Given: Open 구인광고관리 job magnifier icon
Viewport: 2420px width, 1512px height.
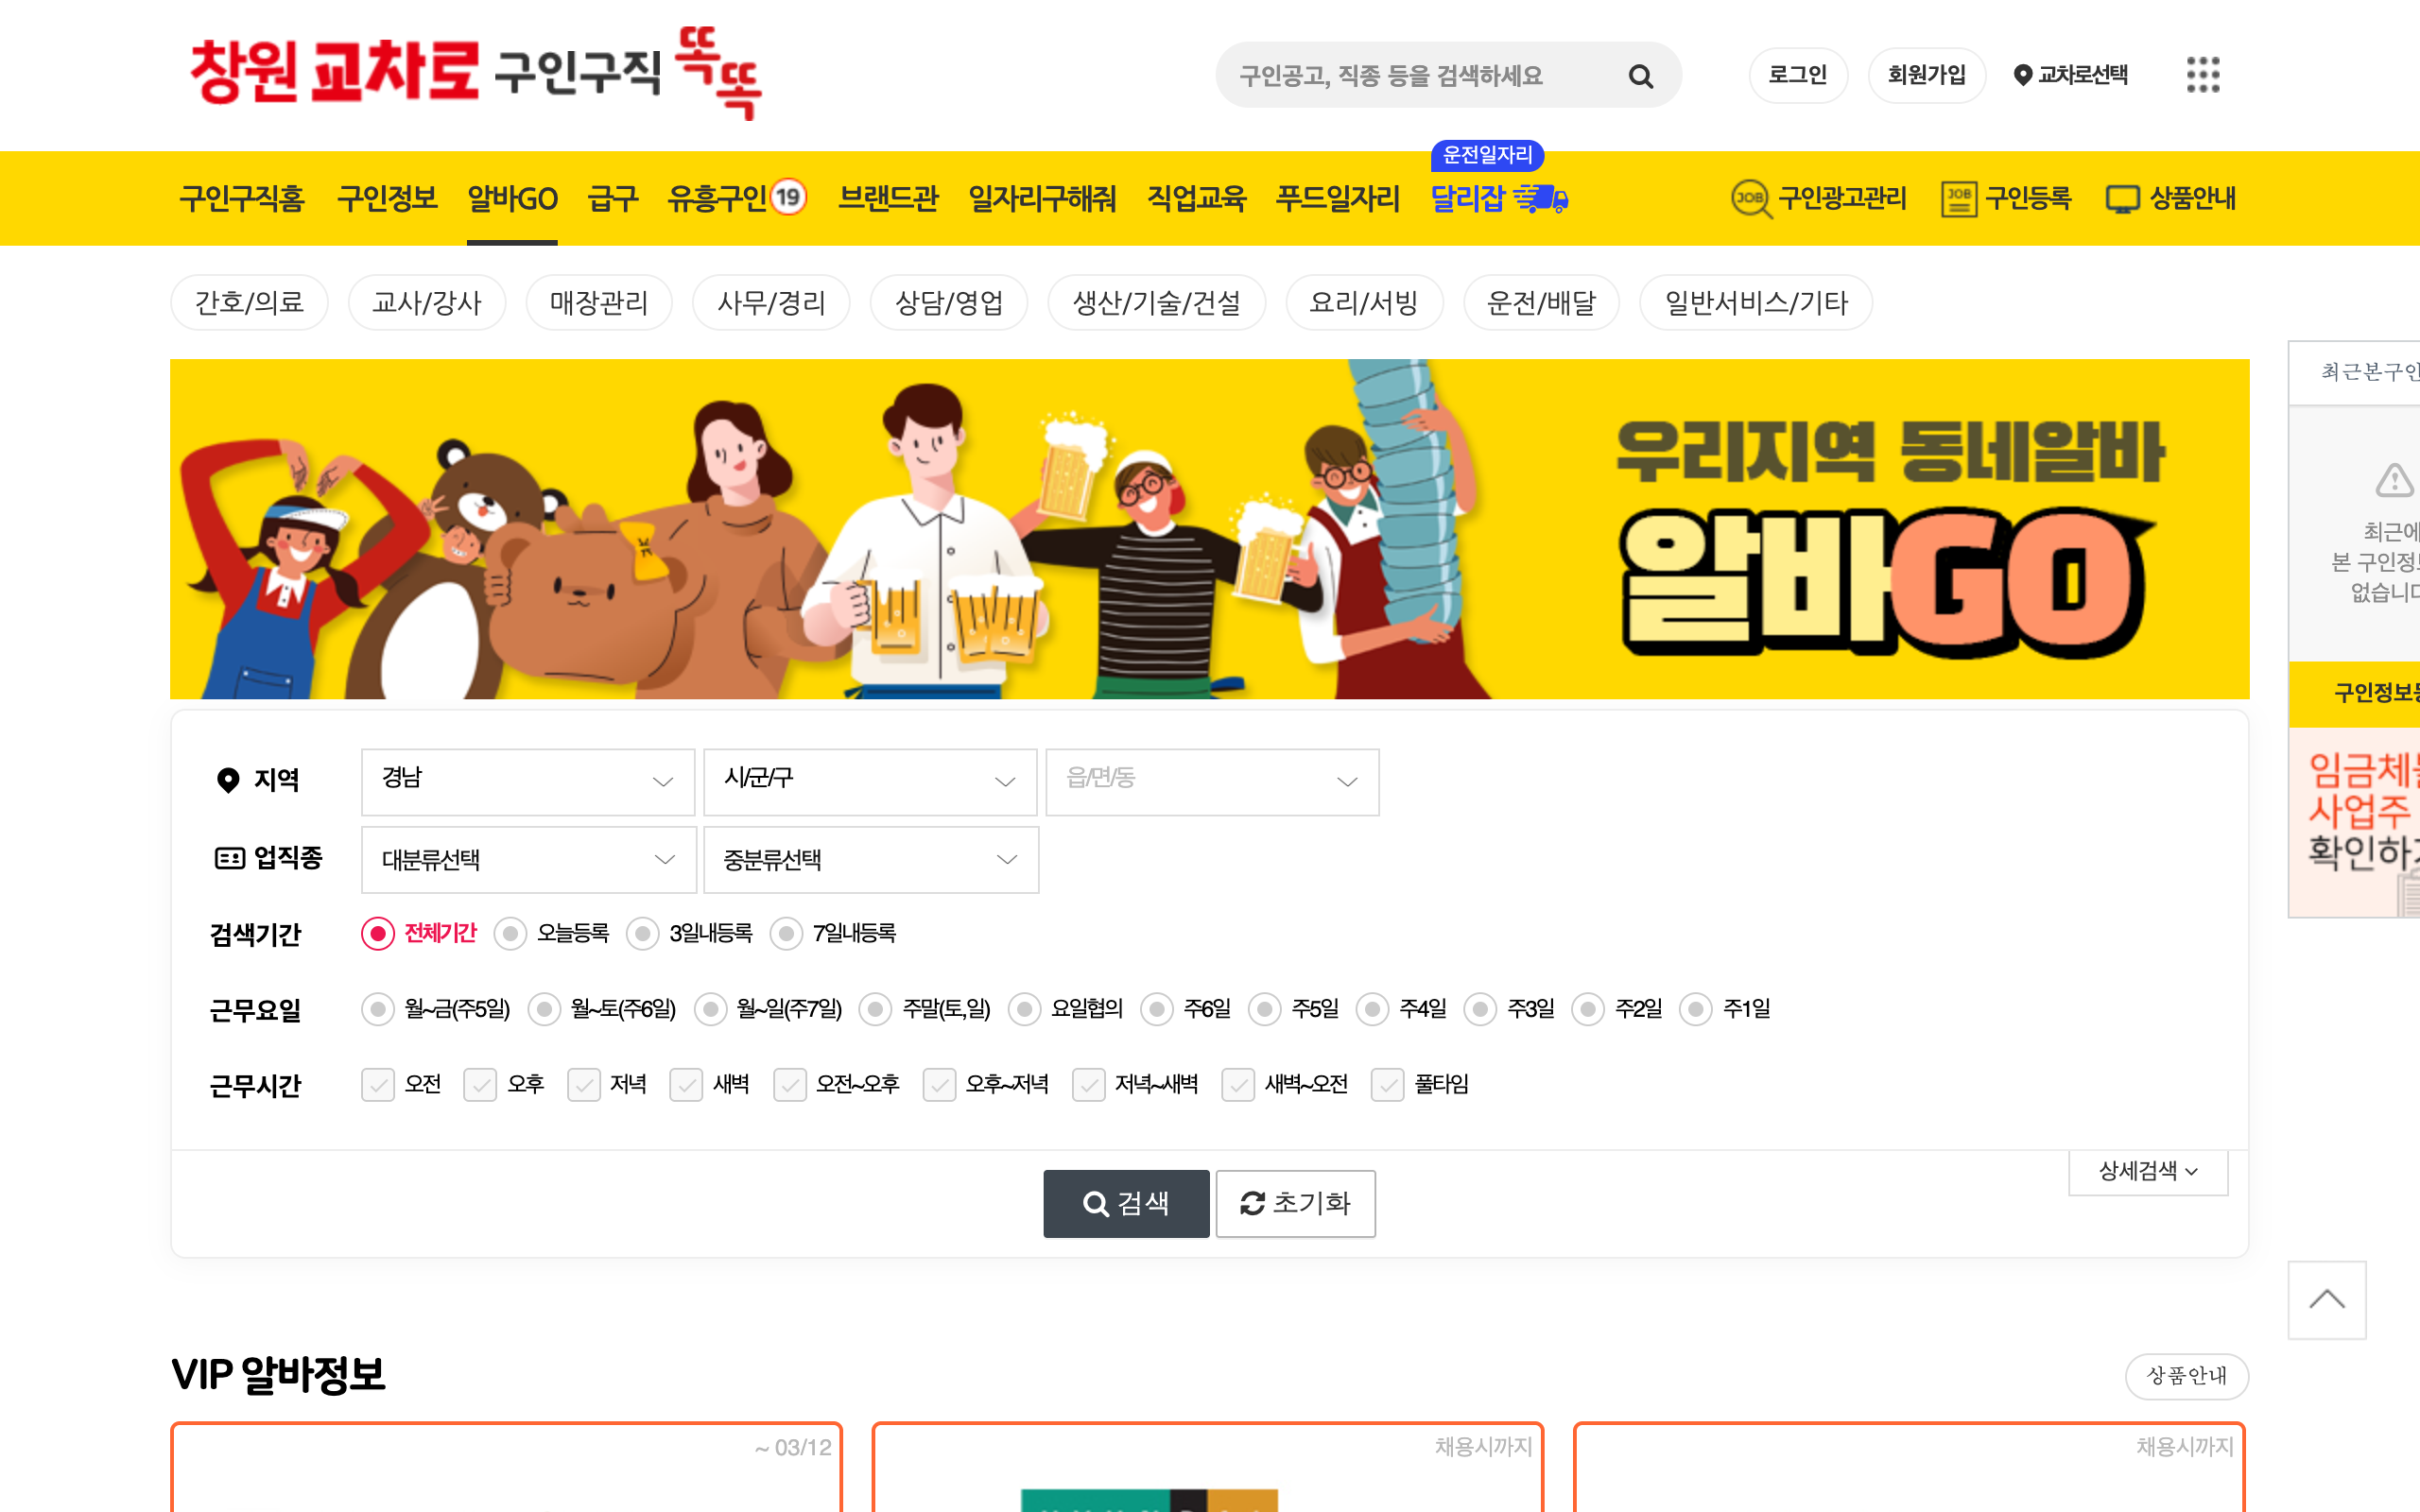Looking at the screenshot, I should pos(1750,198).
